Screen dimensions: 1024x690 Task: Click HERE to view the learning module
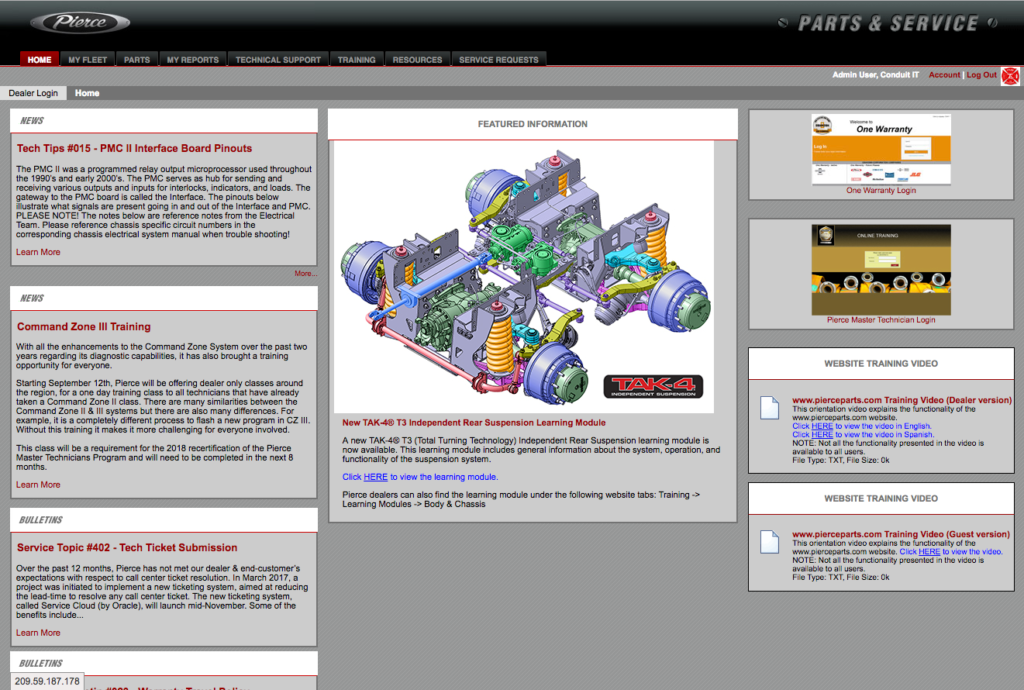tap(376, 477)
